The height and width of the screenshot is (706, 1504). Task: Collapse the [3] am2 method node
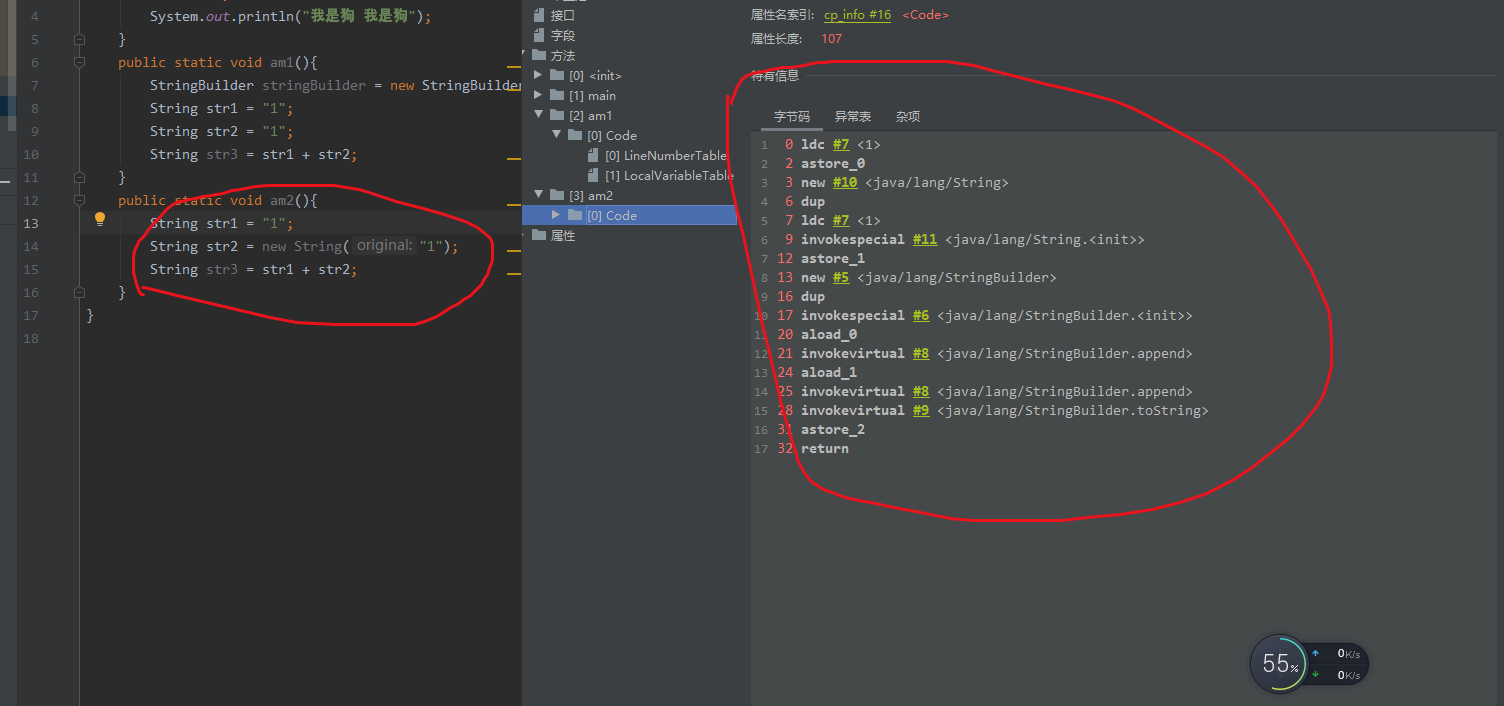[x=538, y=195]
